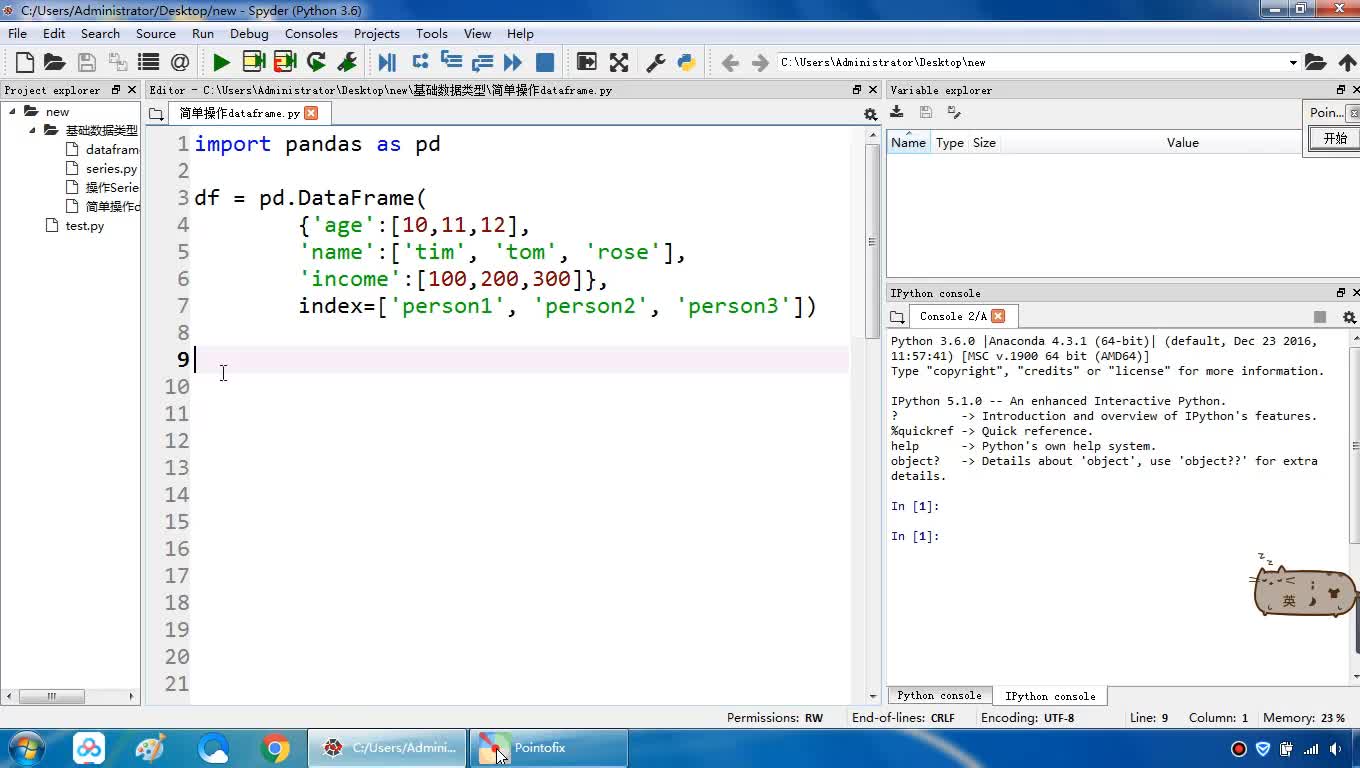Click the New file icon
The image size is (1360, 768).
(25, 63)
